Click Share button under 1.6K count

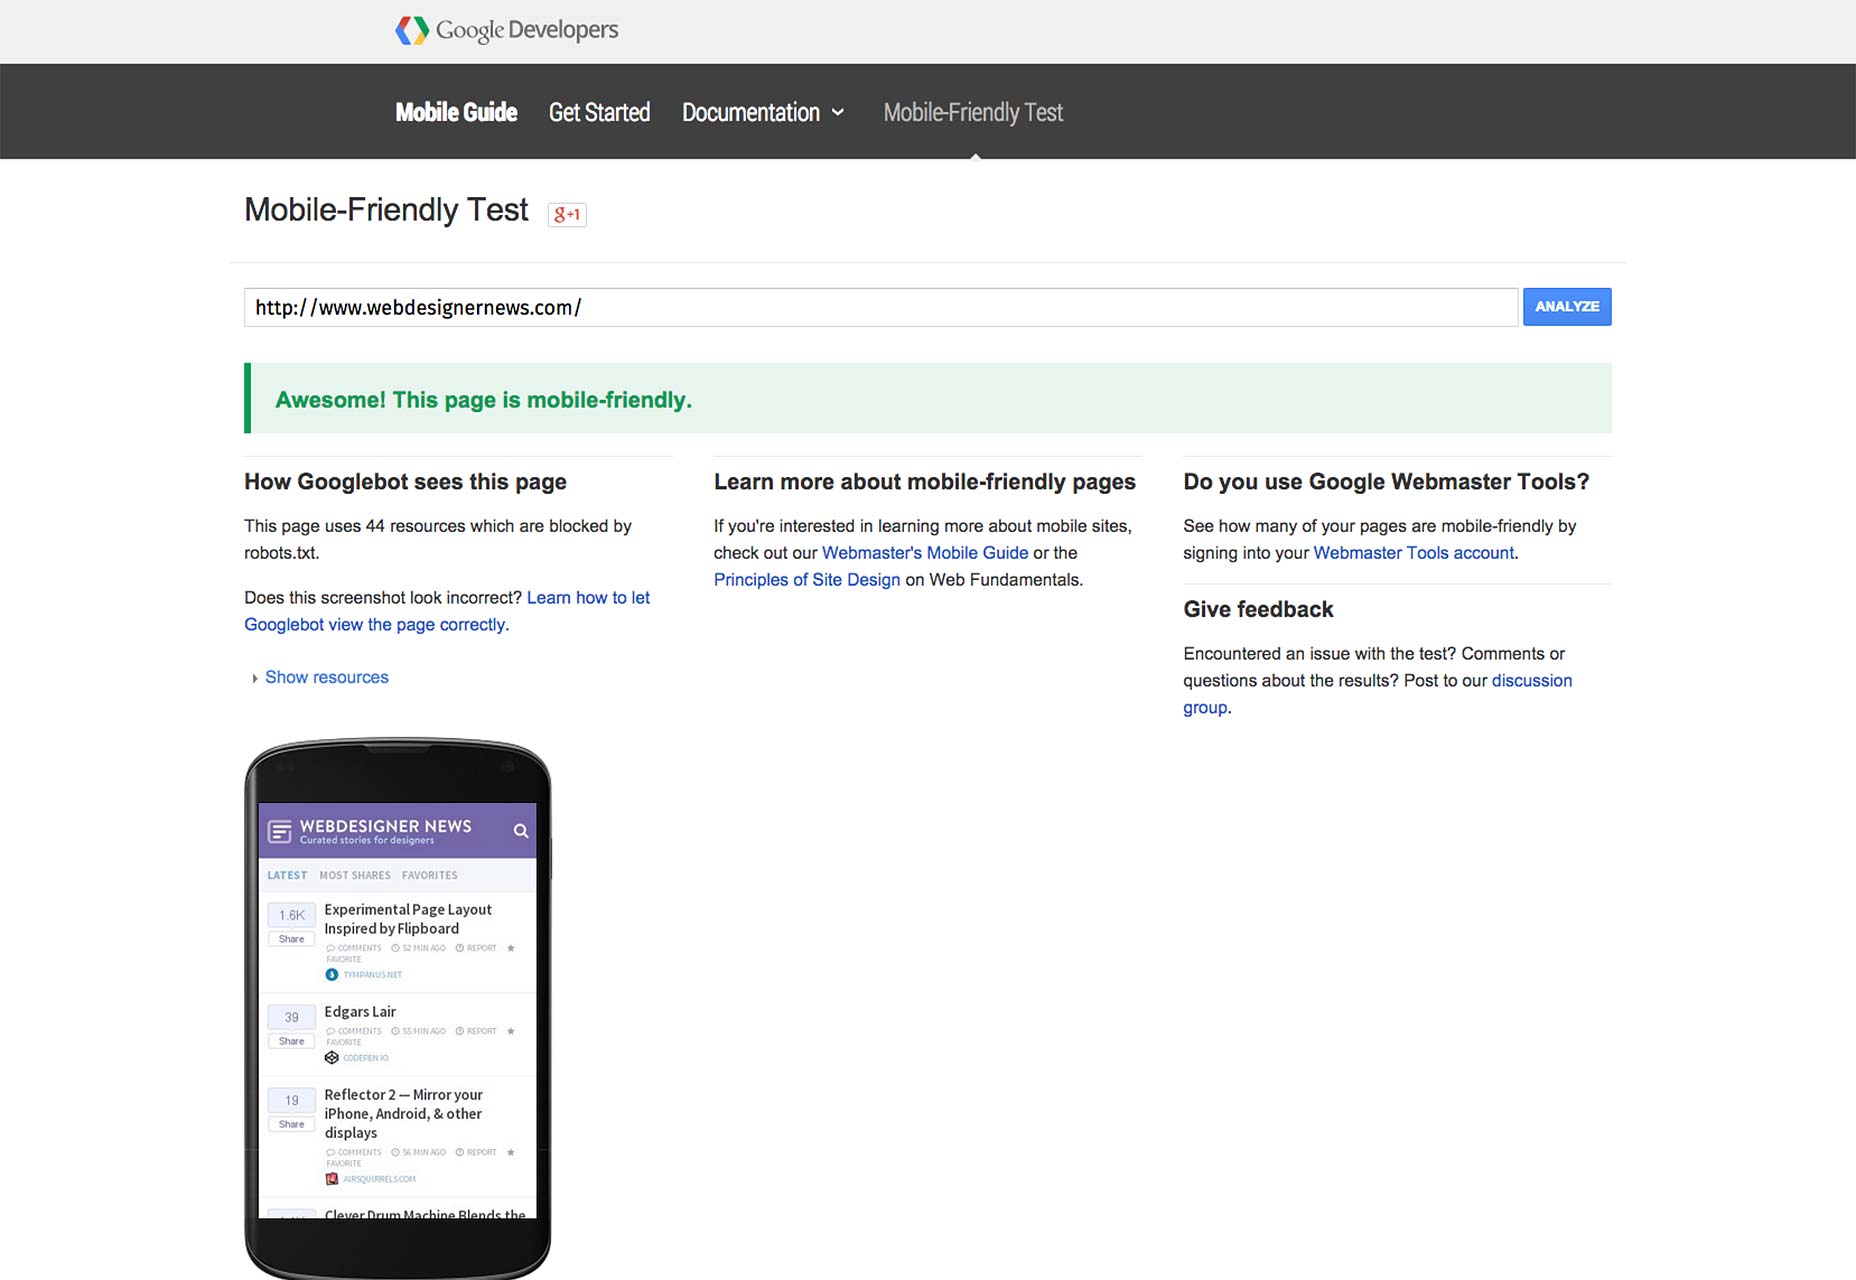292,939
